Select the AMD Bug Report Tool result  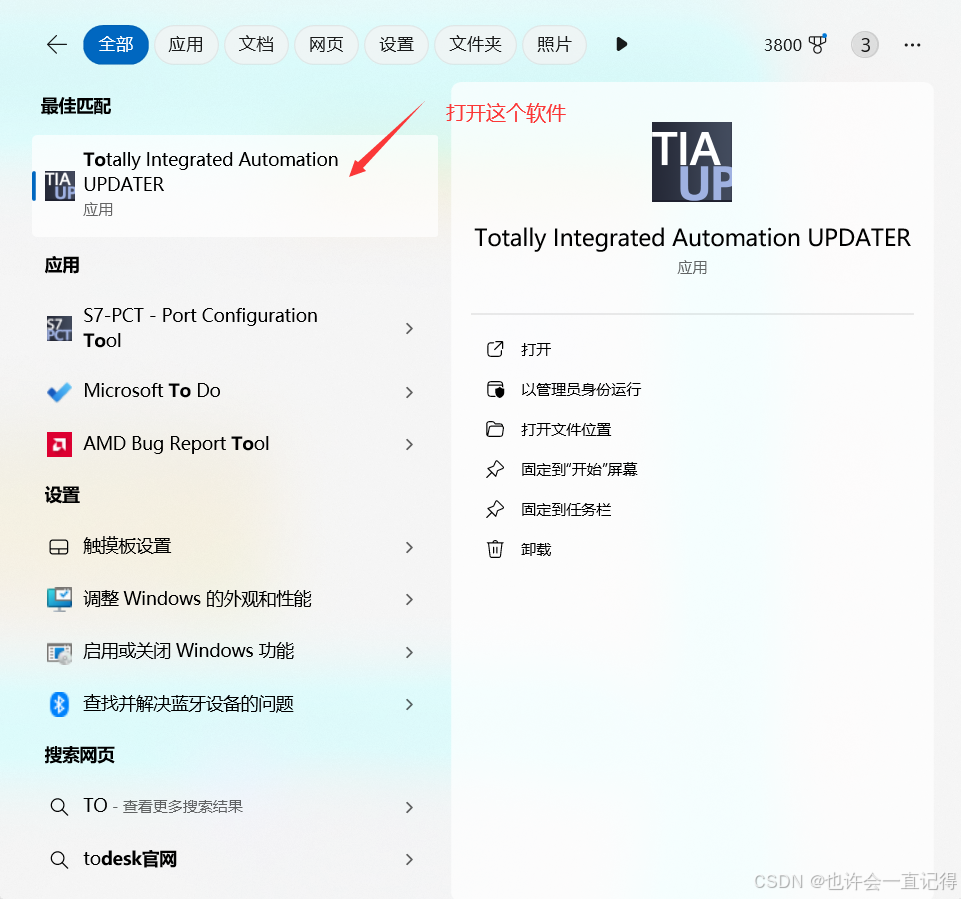tap(235, 444)
